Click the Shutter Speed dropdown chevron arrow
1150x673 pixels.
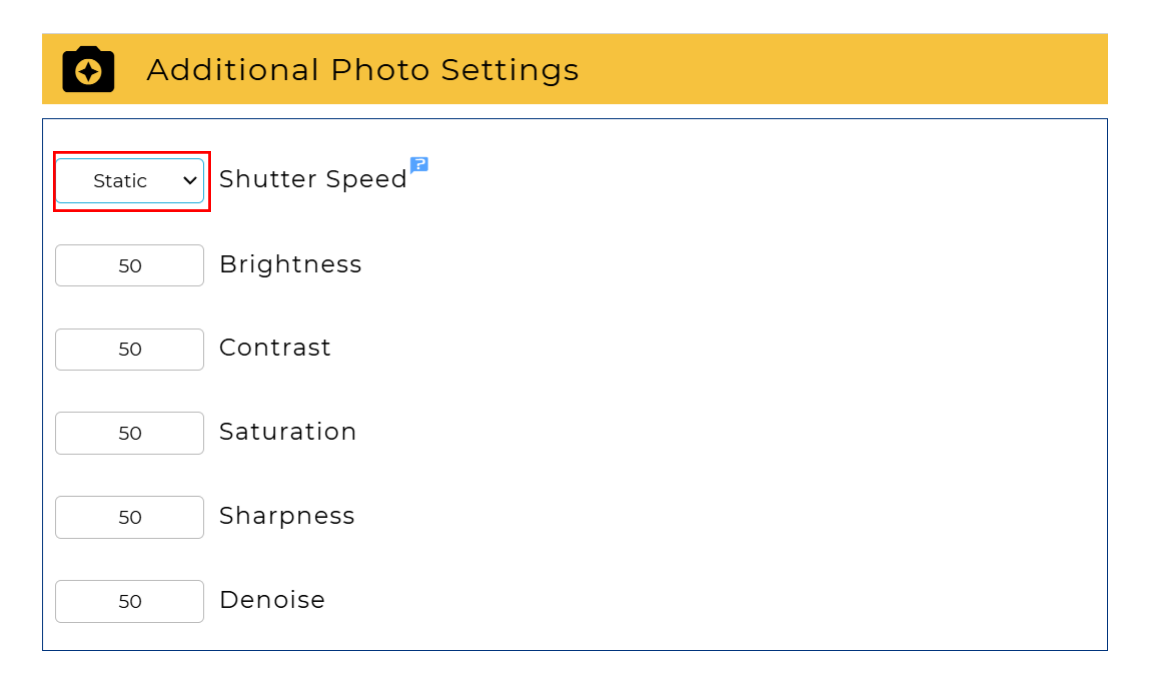(x=190, y=181)
